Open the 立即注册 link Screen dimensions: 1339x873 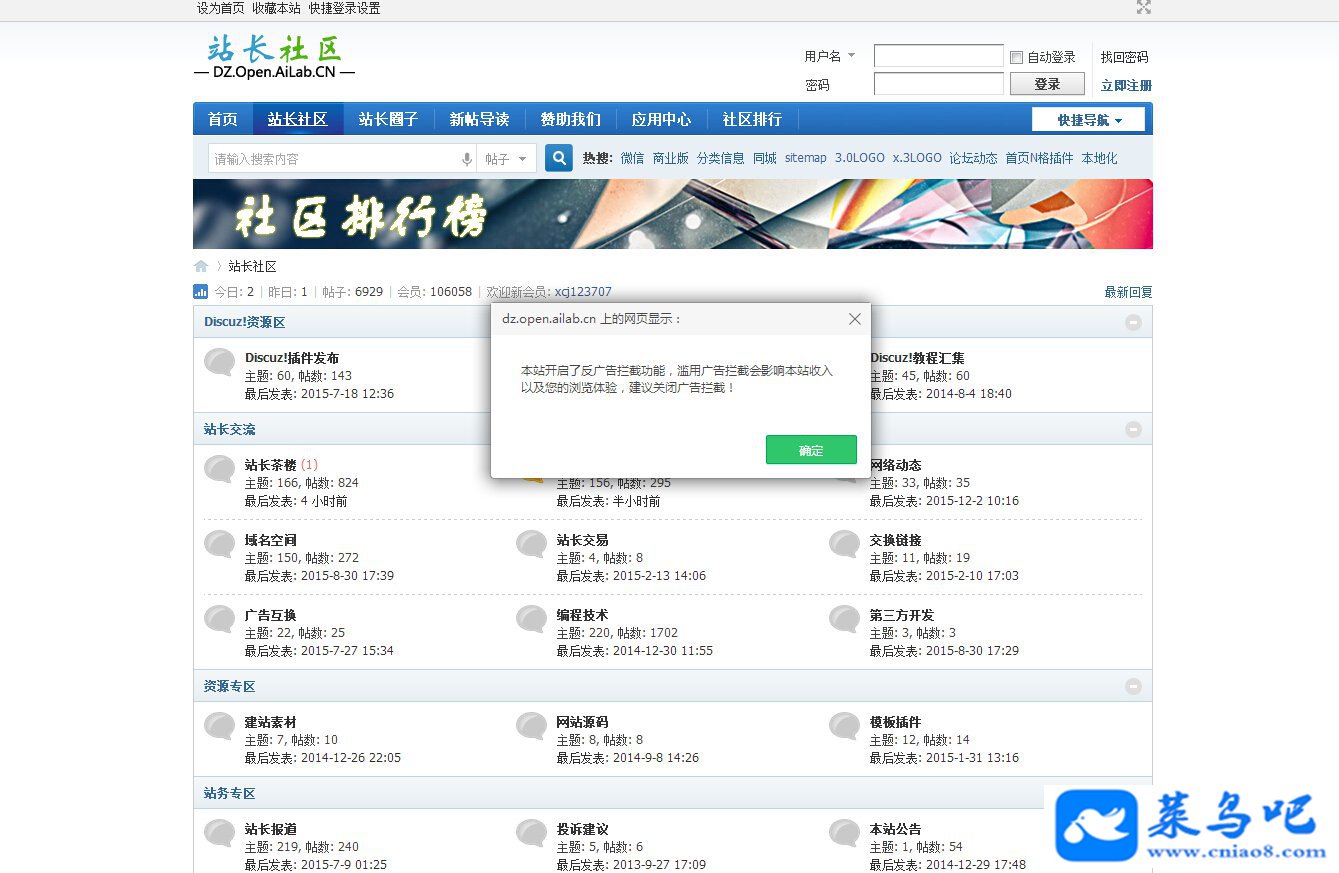(1126, 85)
